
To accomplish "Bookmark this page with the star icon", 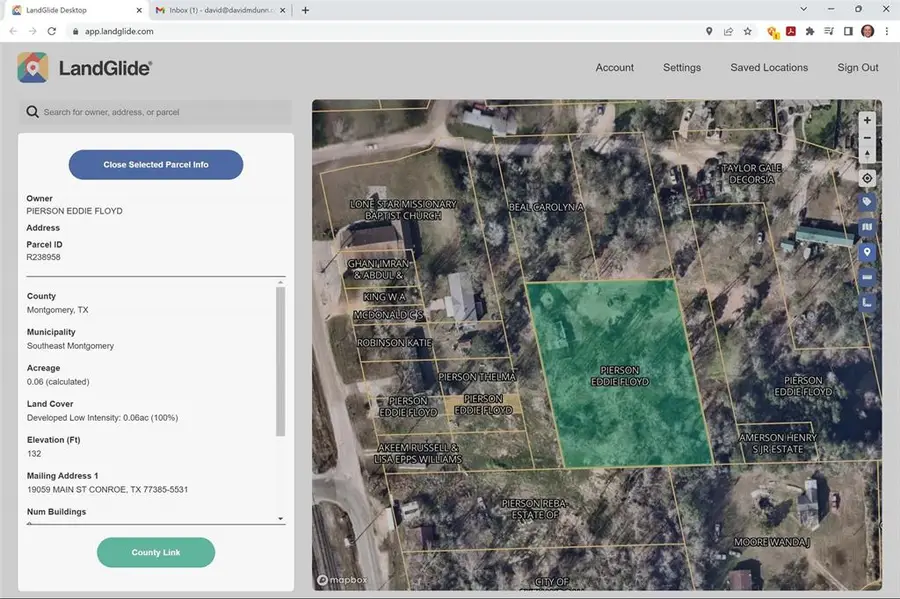I will click(747, 31).
